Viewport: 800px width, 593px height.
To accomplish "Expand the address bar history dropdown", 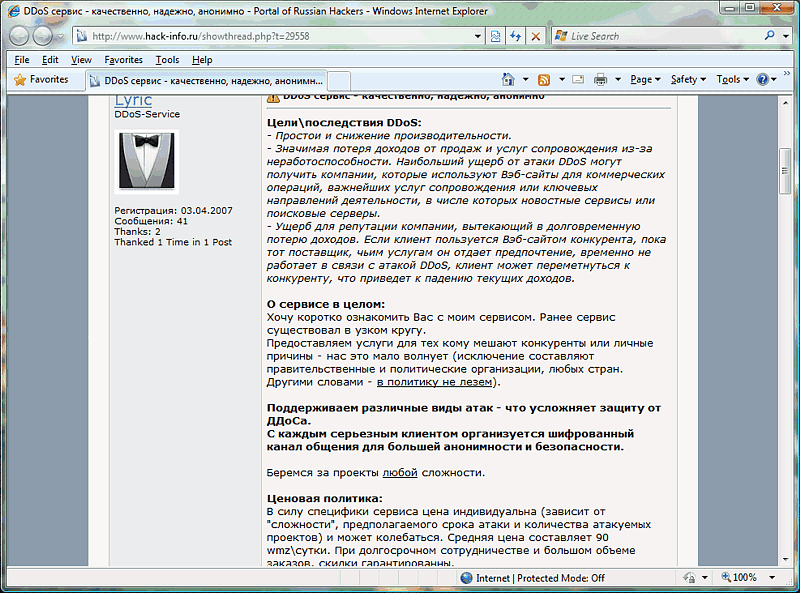I will [478, 36].
